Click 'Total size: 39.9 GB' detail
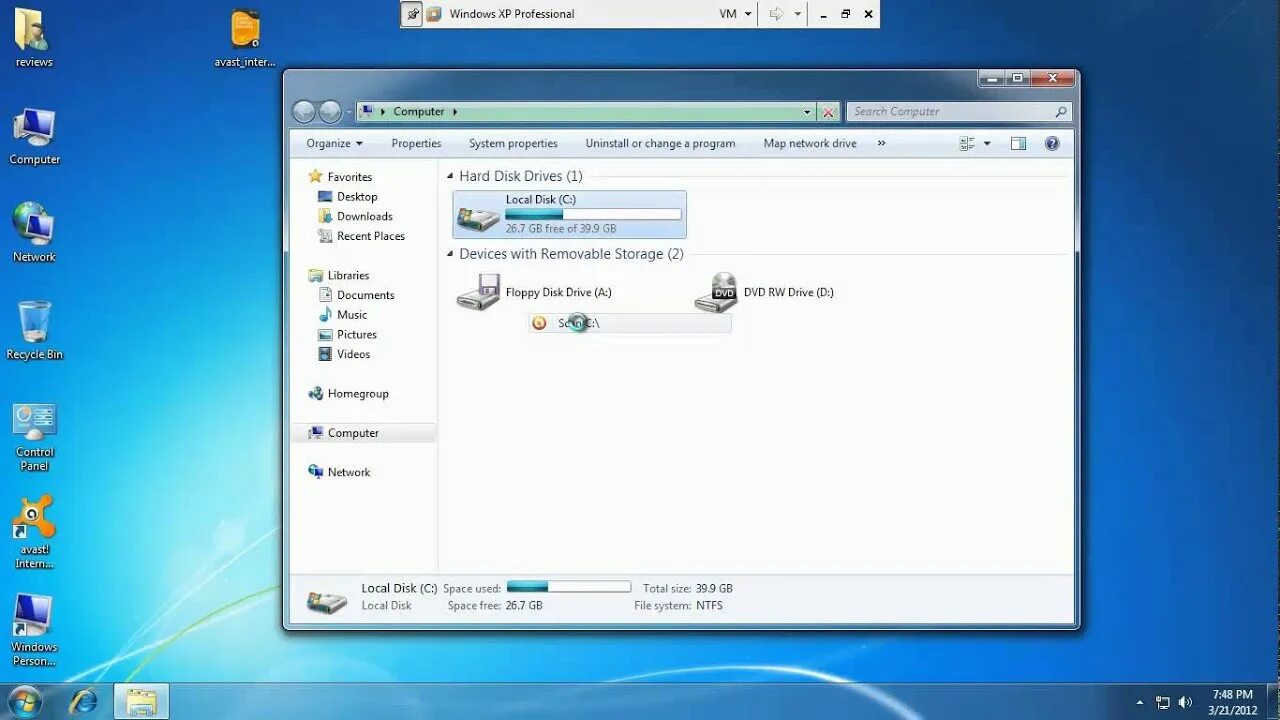 [x=688, y=588]
